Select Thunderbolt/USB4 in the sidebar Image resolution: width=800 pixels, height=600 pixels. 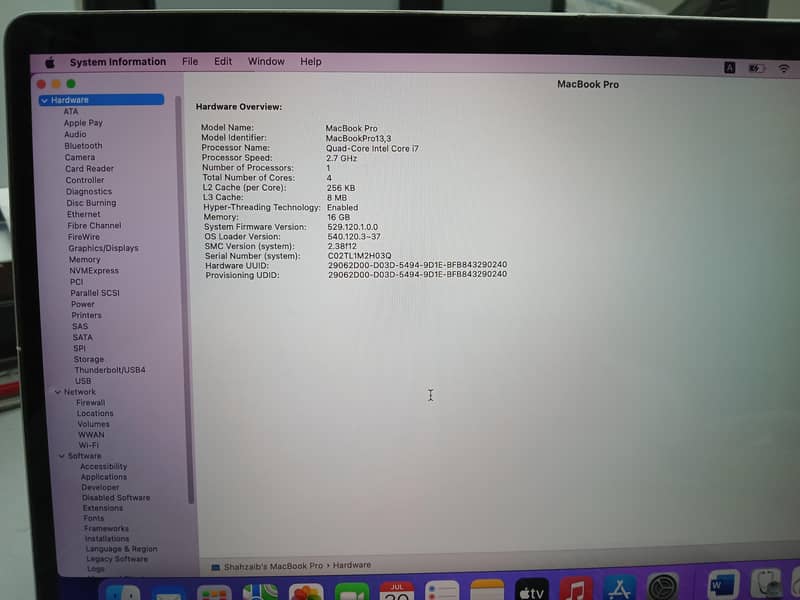point(110,370)
